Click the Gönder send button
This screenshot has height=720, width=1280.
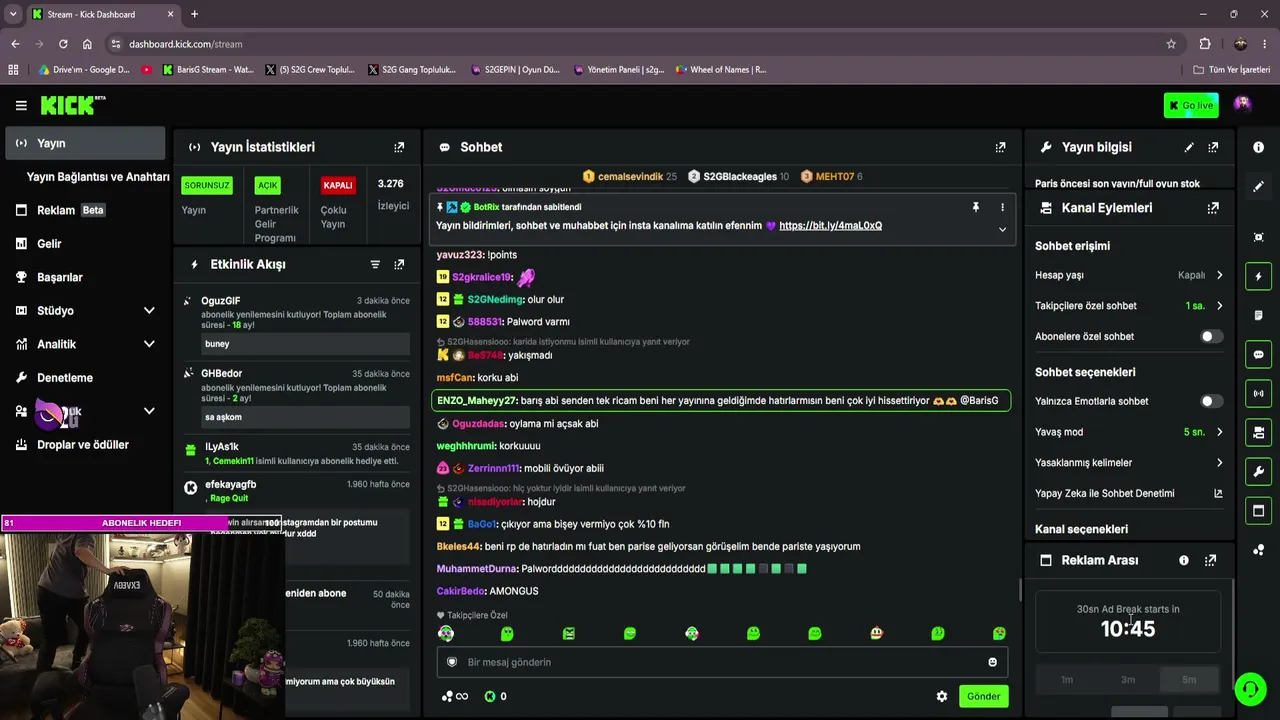point(983,696)
